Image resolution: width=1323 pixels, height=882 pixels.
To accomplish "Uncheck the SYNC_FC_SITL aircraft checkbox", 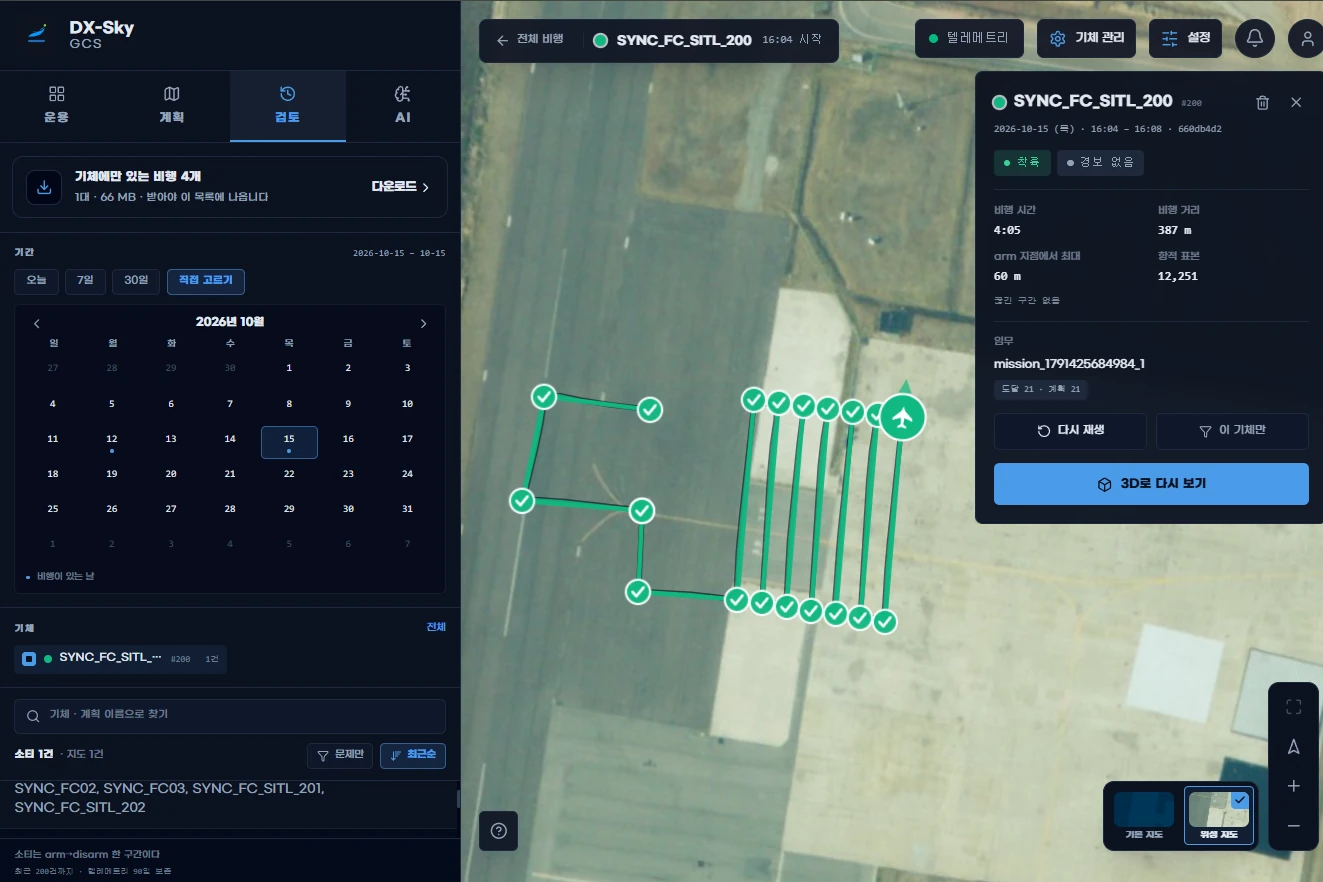I will click(x=29, y=659).
